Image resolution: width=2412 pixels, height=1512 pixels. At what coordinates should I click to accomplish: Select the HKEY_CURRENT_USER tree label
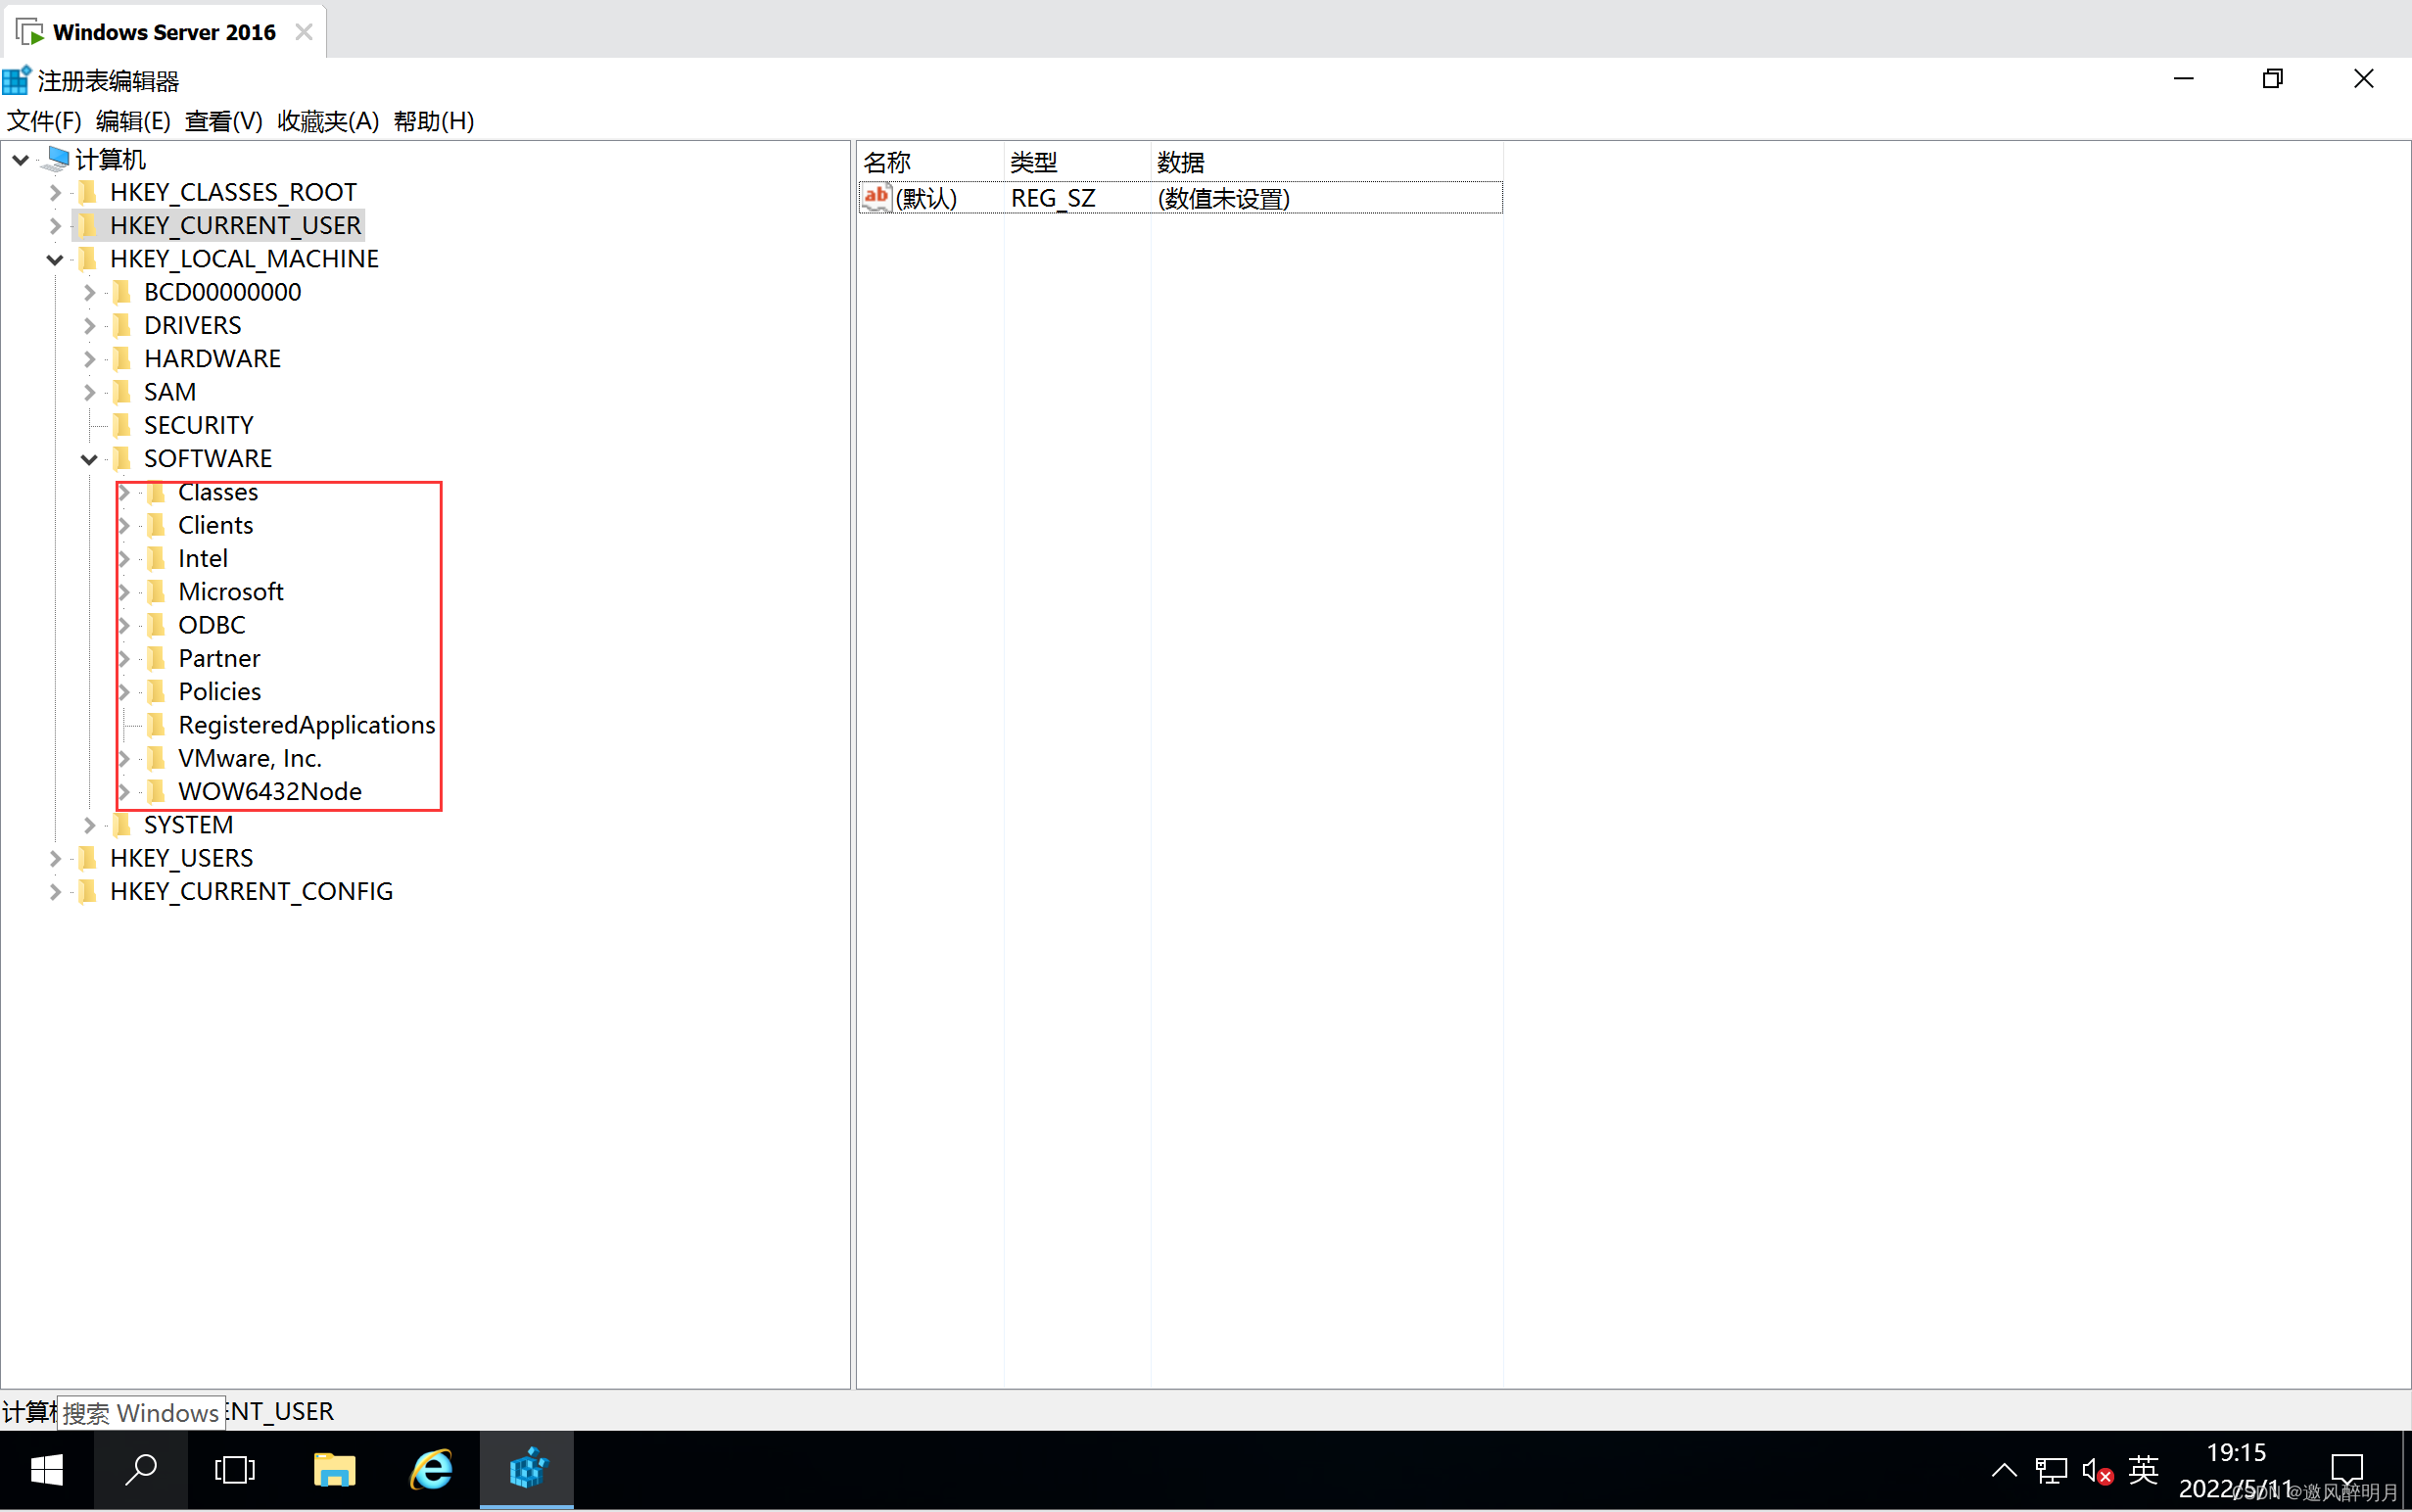[x=236, y=226]
